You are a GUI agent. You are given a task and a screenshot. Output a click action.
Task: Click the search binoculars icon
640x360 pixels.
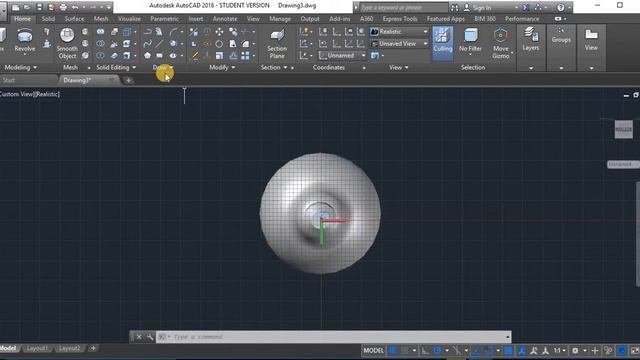[x=454, y=7]
